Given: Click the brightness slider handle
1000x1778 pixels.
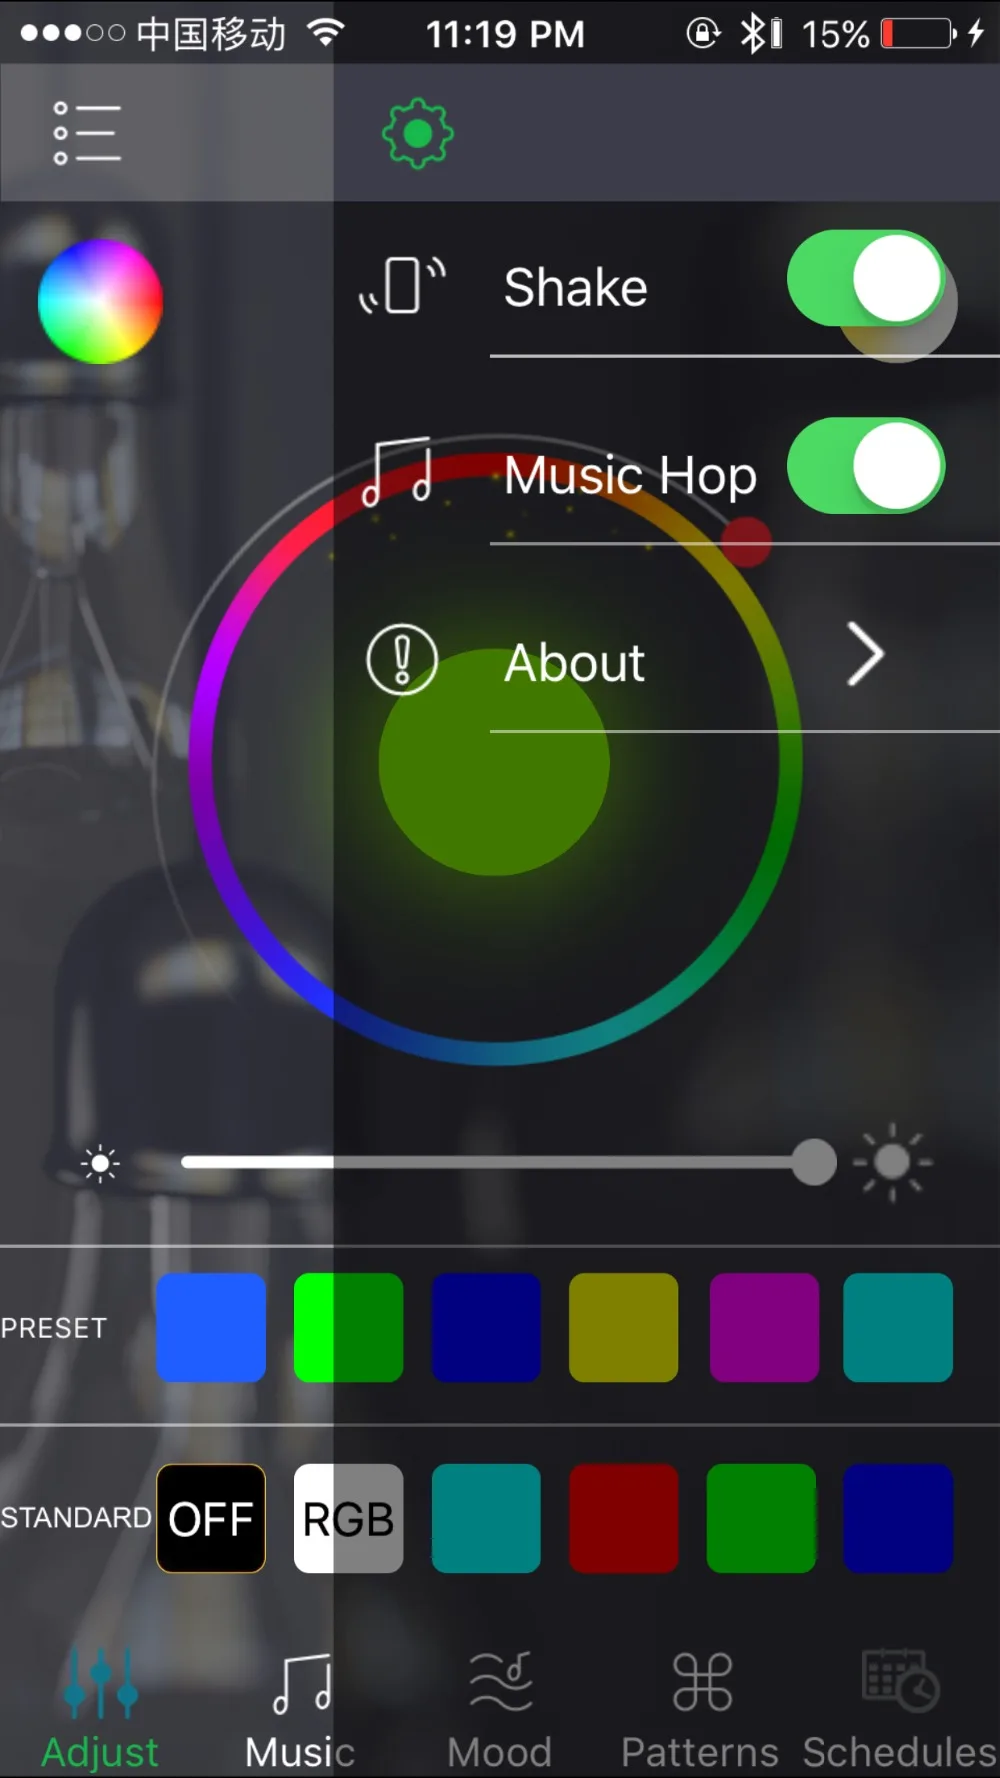Looking at the screenshot, I should coord(814,1162).
